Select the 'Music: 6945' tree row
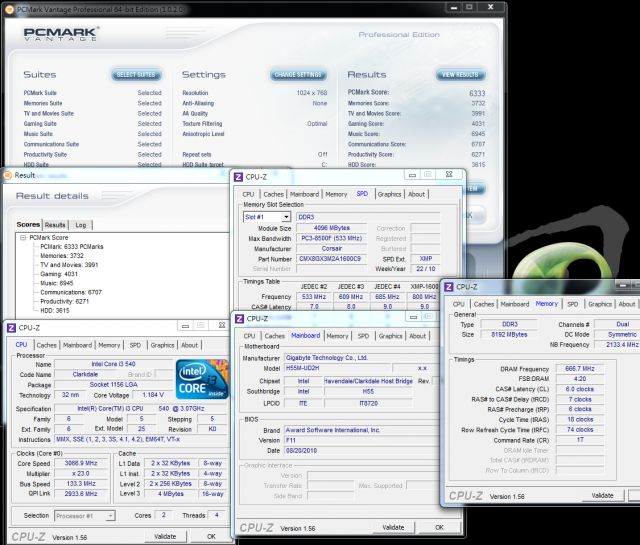 point(57,283)
